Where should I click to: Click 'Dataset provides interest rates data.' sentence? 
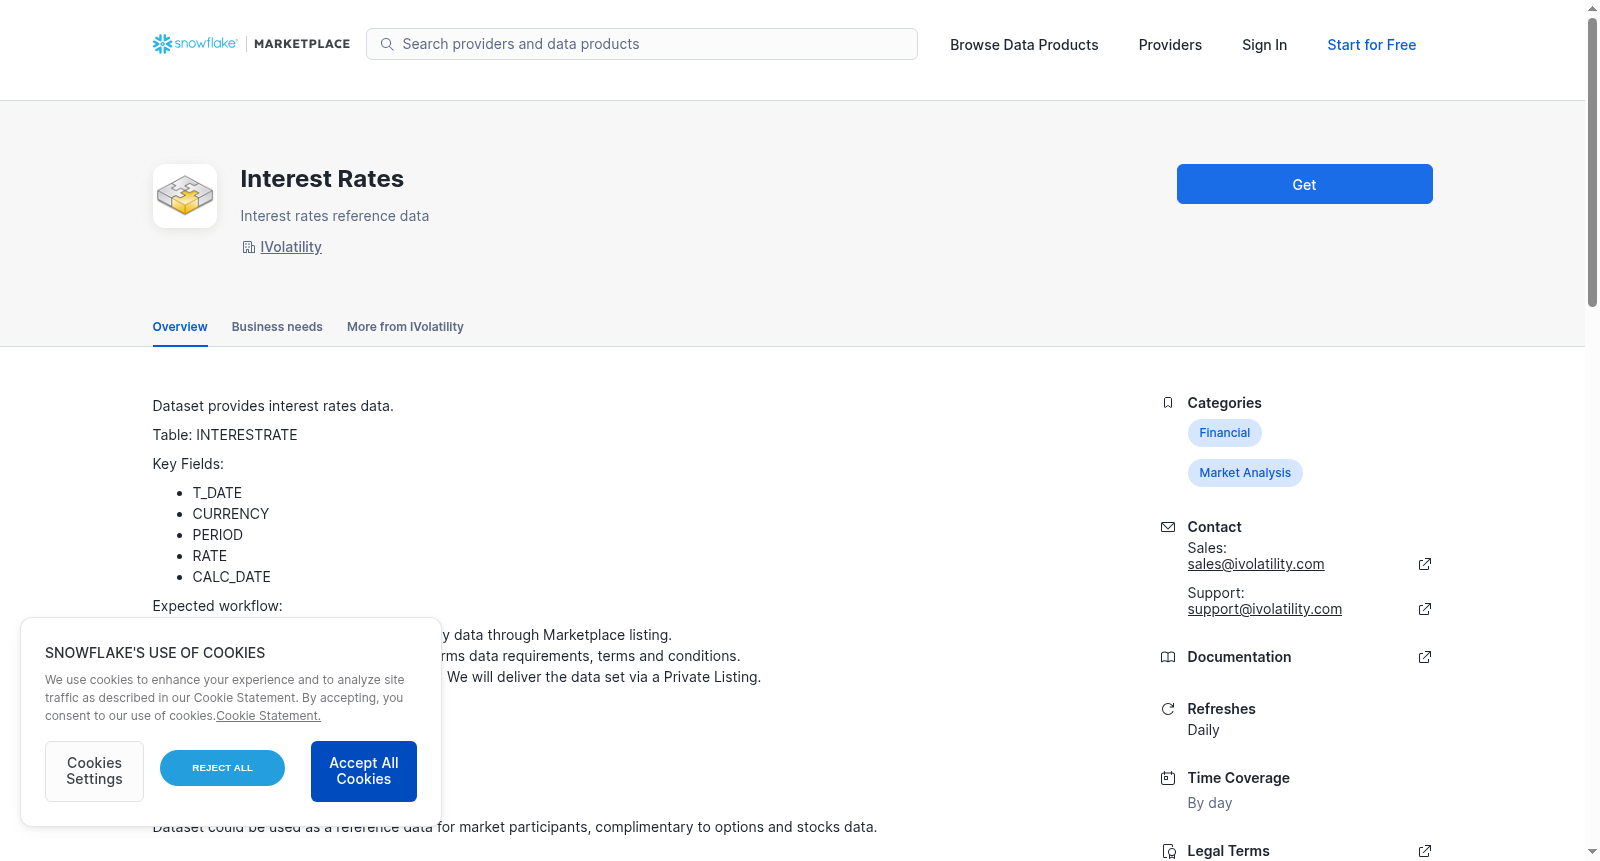(273, 406)
